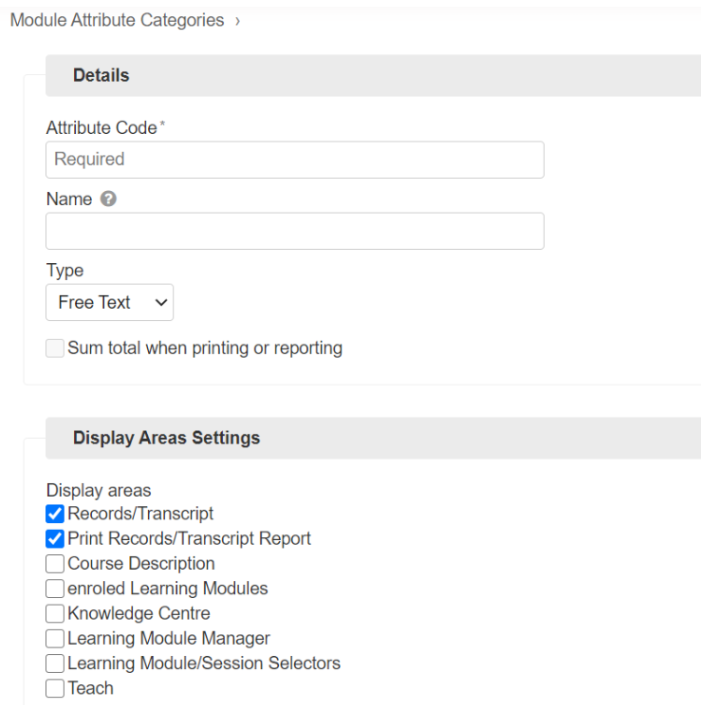This screenshot has height=705, width=701.
Task: Click into the Name text field
Action: (295, 231)
